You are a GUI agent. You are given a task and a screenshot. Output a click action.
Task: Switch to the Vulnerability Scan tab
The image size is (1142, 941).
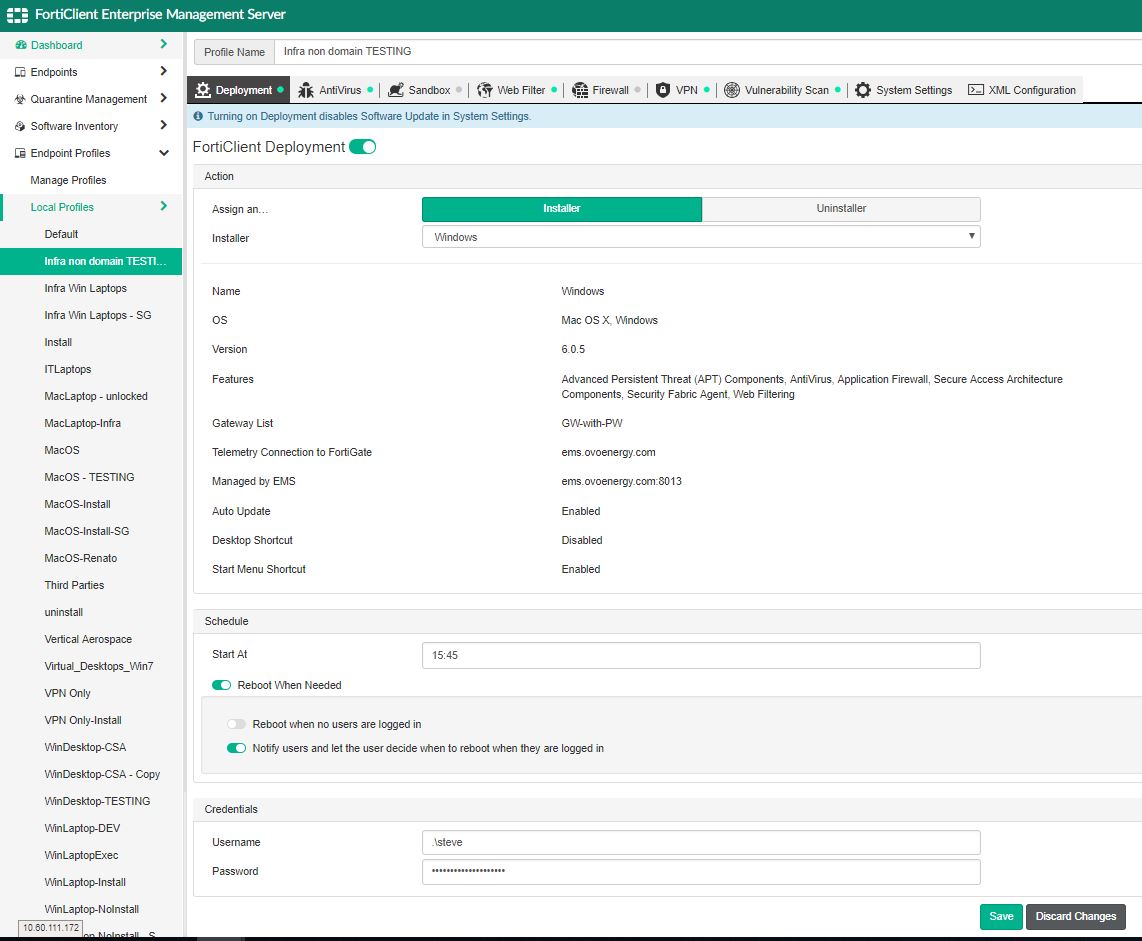pos(781,90)
